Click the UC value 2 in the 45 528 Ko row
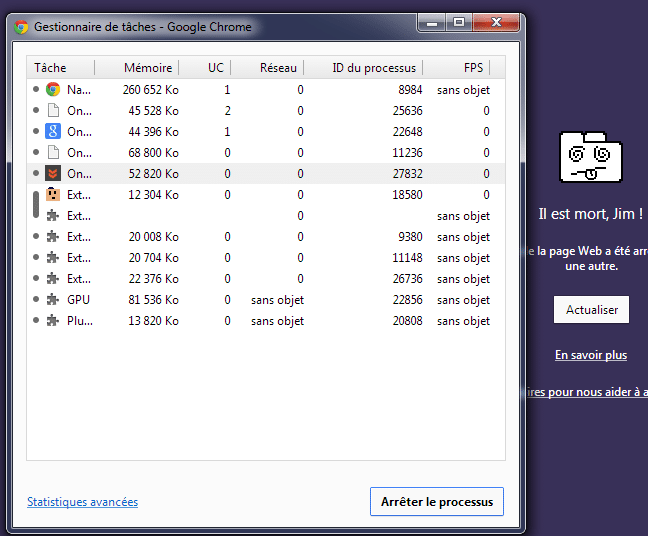Image resolution: width=648 pixels, height=536 pixels. click(227, 111)
